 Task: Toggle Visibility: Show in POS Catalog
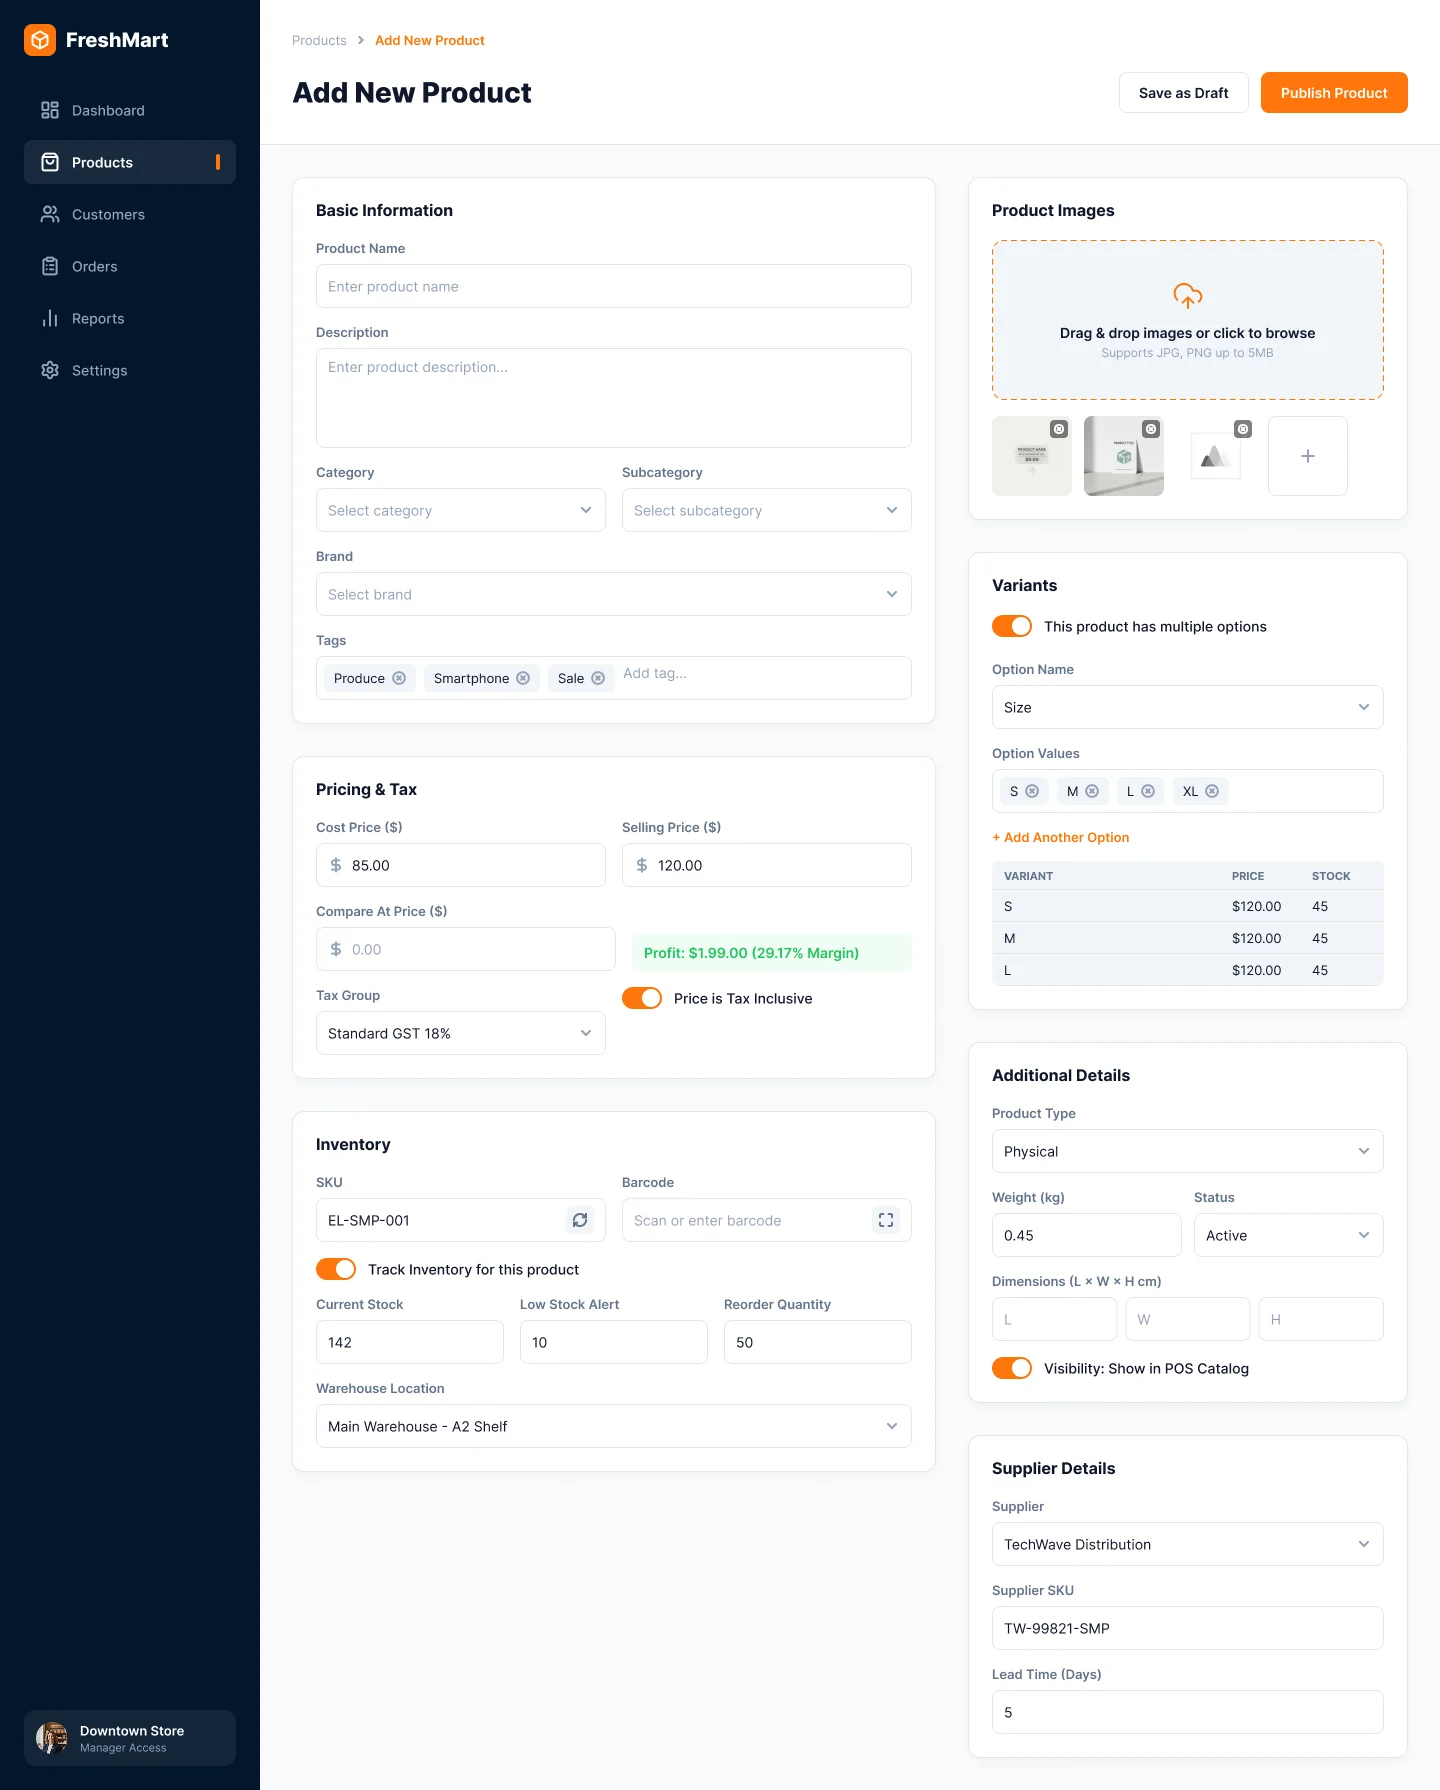pyautogui.click(x=1012, y=1368)
